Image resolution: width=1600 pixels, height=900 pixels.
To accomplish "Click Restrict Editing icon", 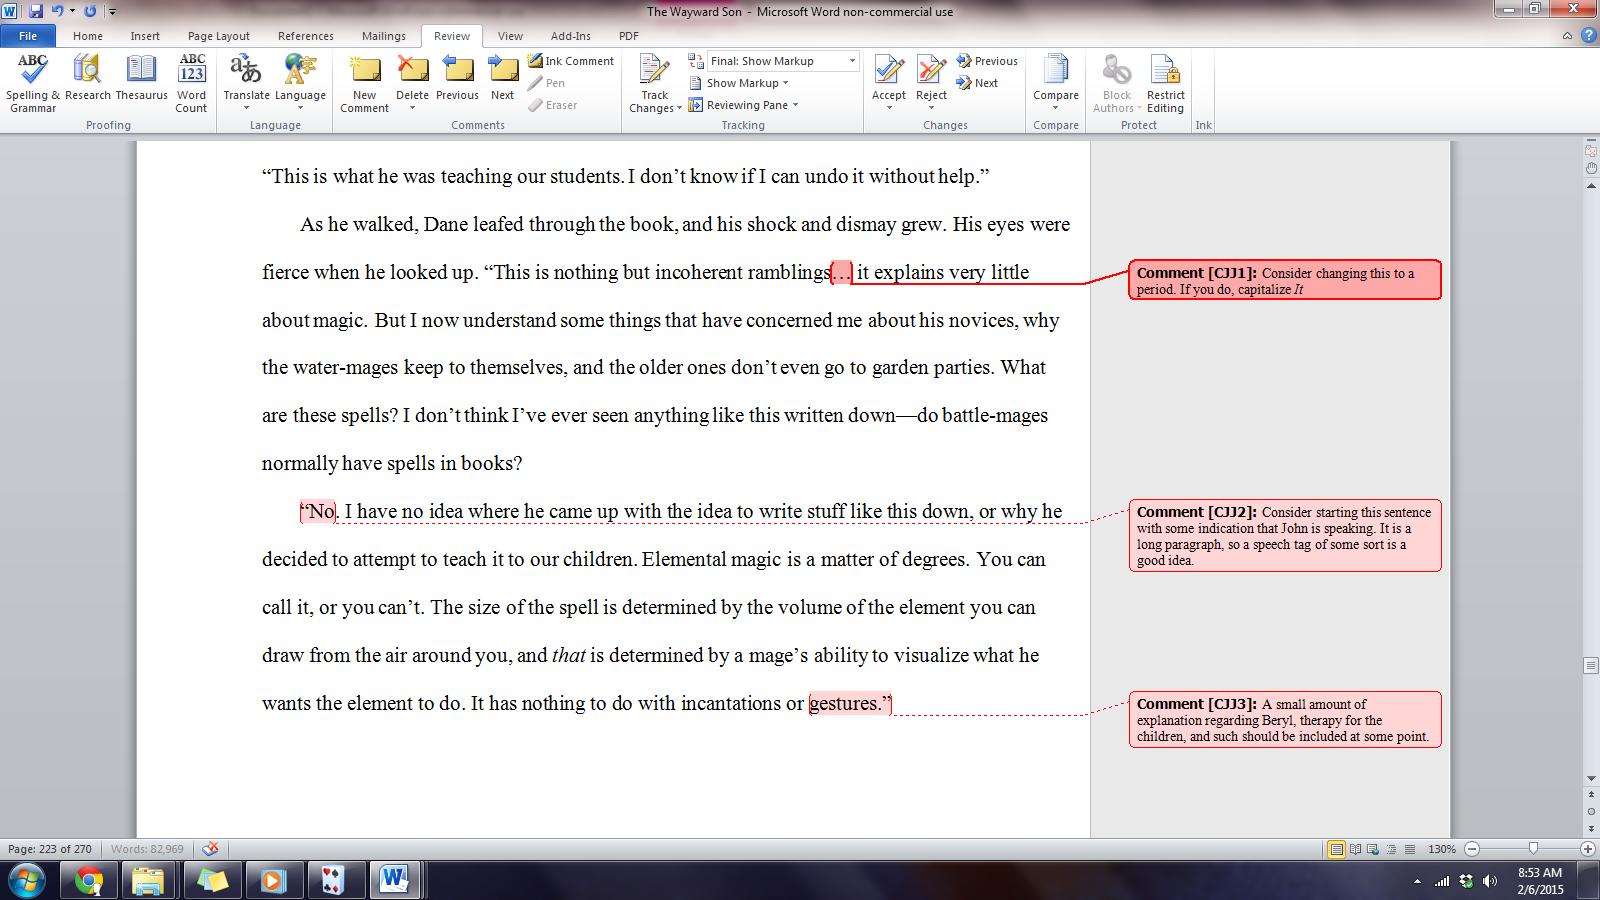I will tap(1165, 82).
